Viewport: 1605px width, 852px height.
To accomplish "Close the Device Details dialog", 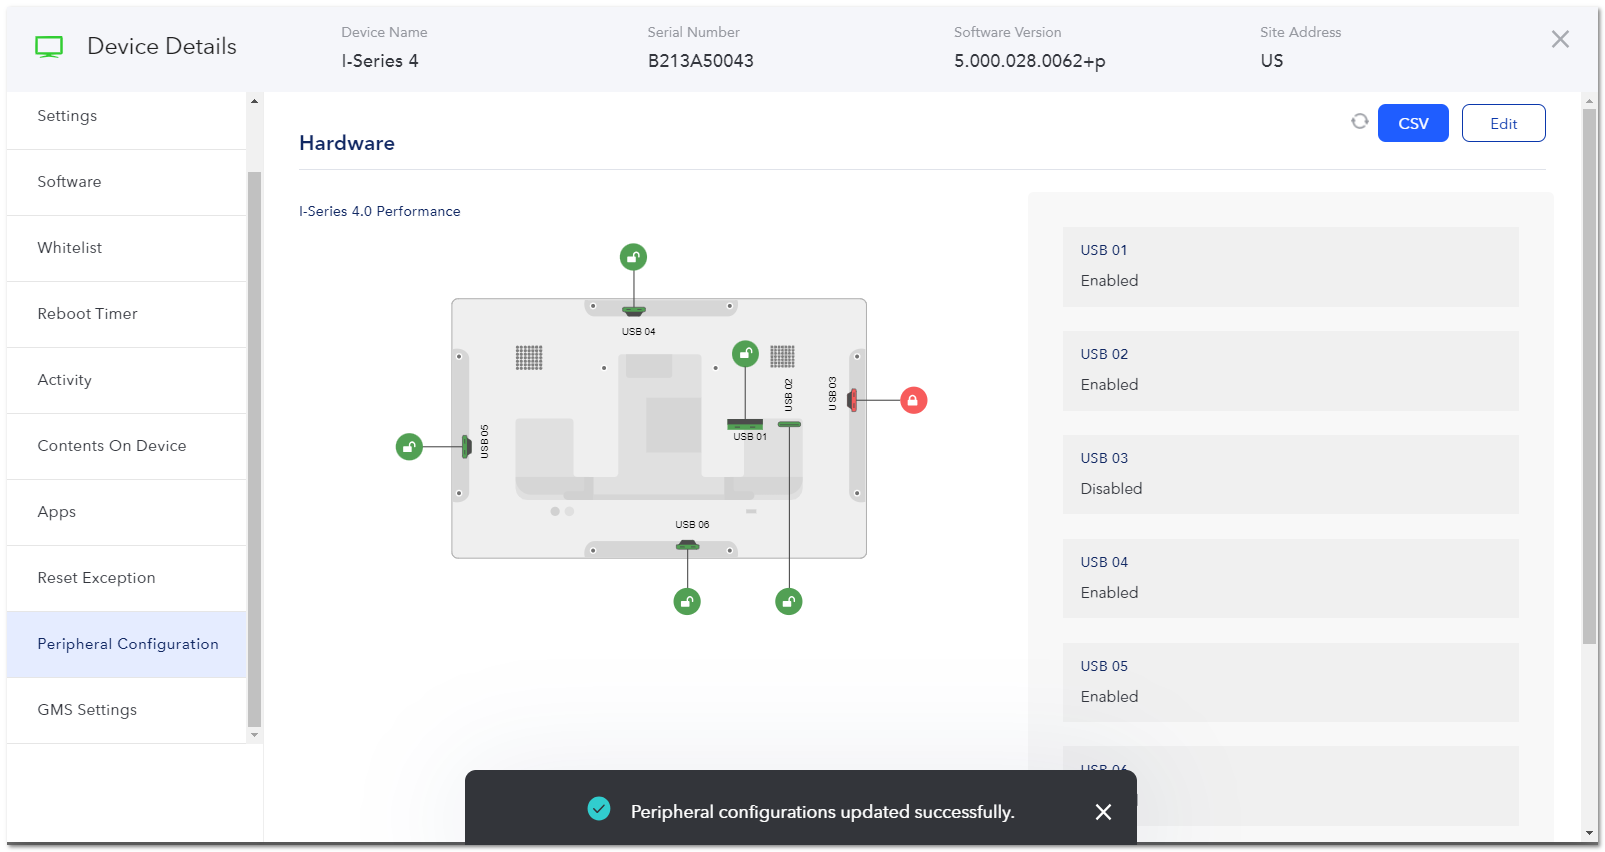I will (x=1560, y=39).
